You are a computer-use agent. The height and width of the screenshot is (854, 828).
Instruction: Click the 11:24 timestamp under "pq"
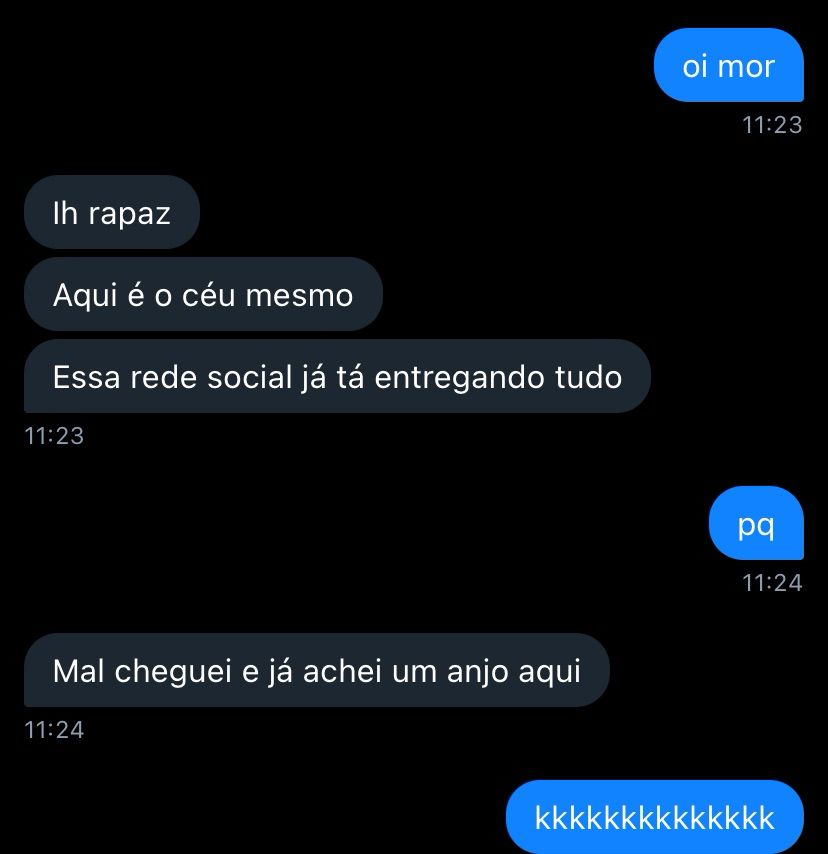tap(772, 583)
